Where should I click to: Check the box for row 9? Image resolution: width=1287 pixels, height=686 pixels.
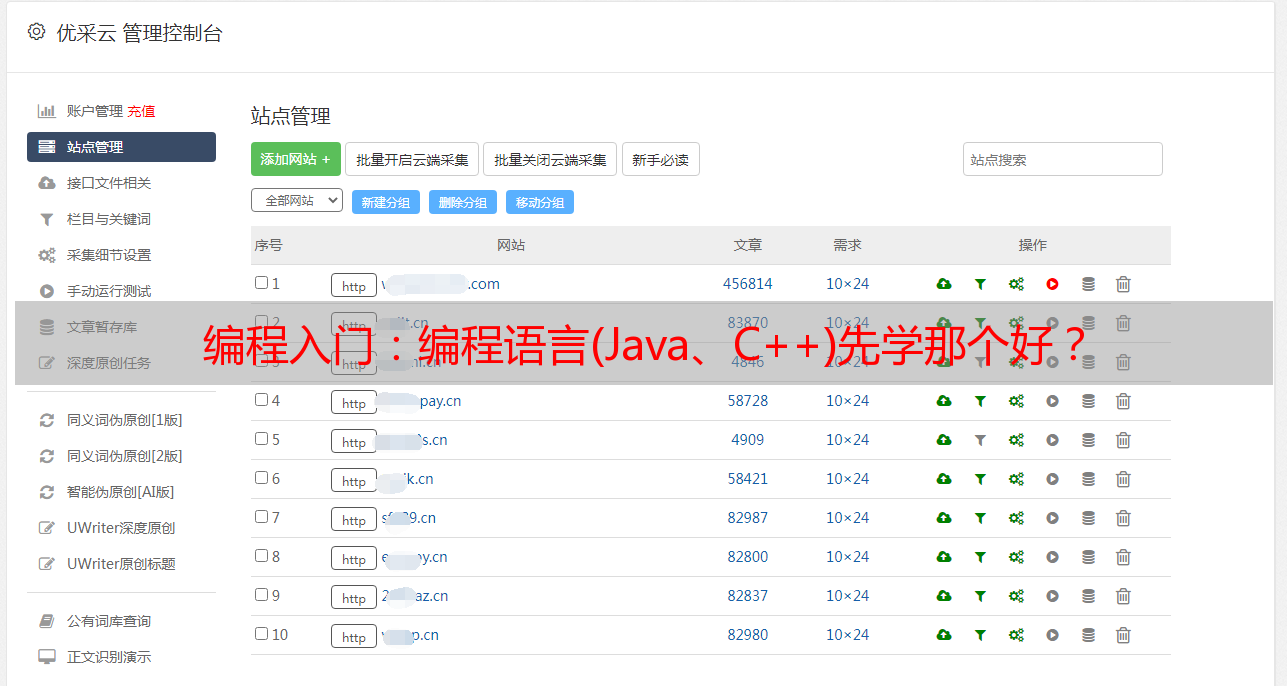(x=261, y=595)
